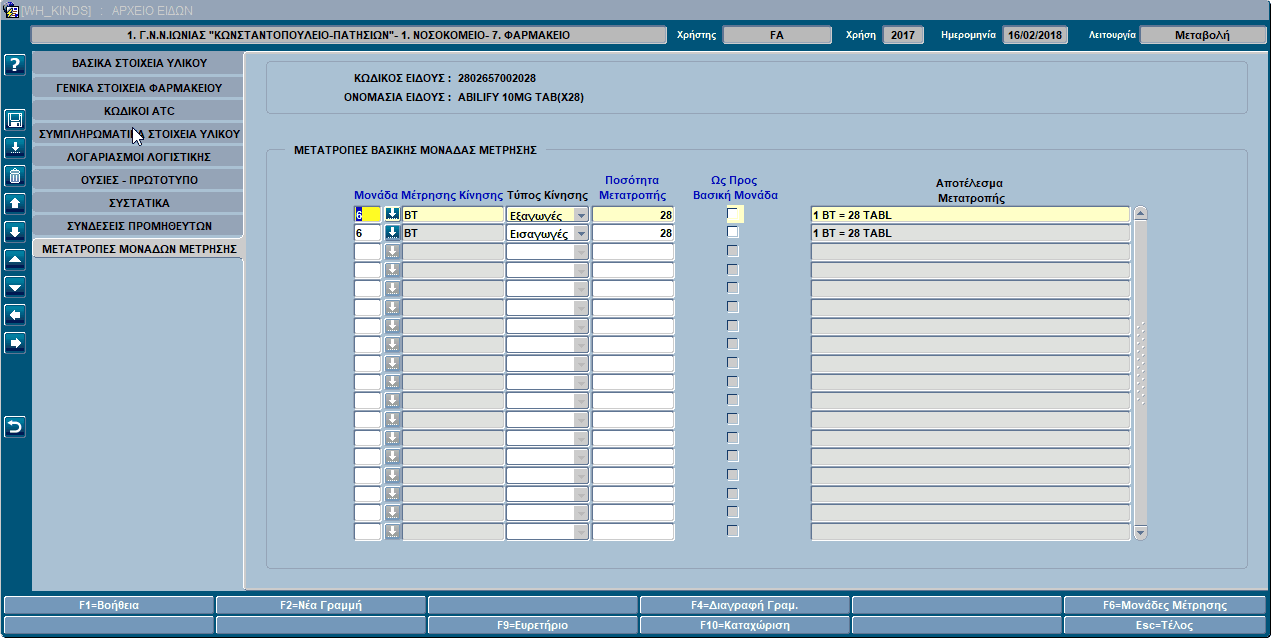Select the ΚΩΔΙΚΟΙ ATC tab
This screenshot has height=639, width=1272.
point(138,110)
